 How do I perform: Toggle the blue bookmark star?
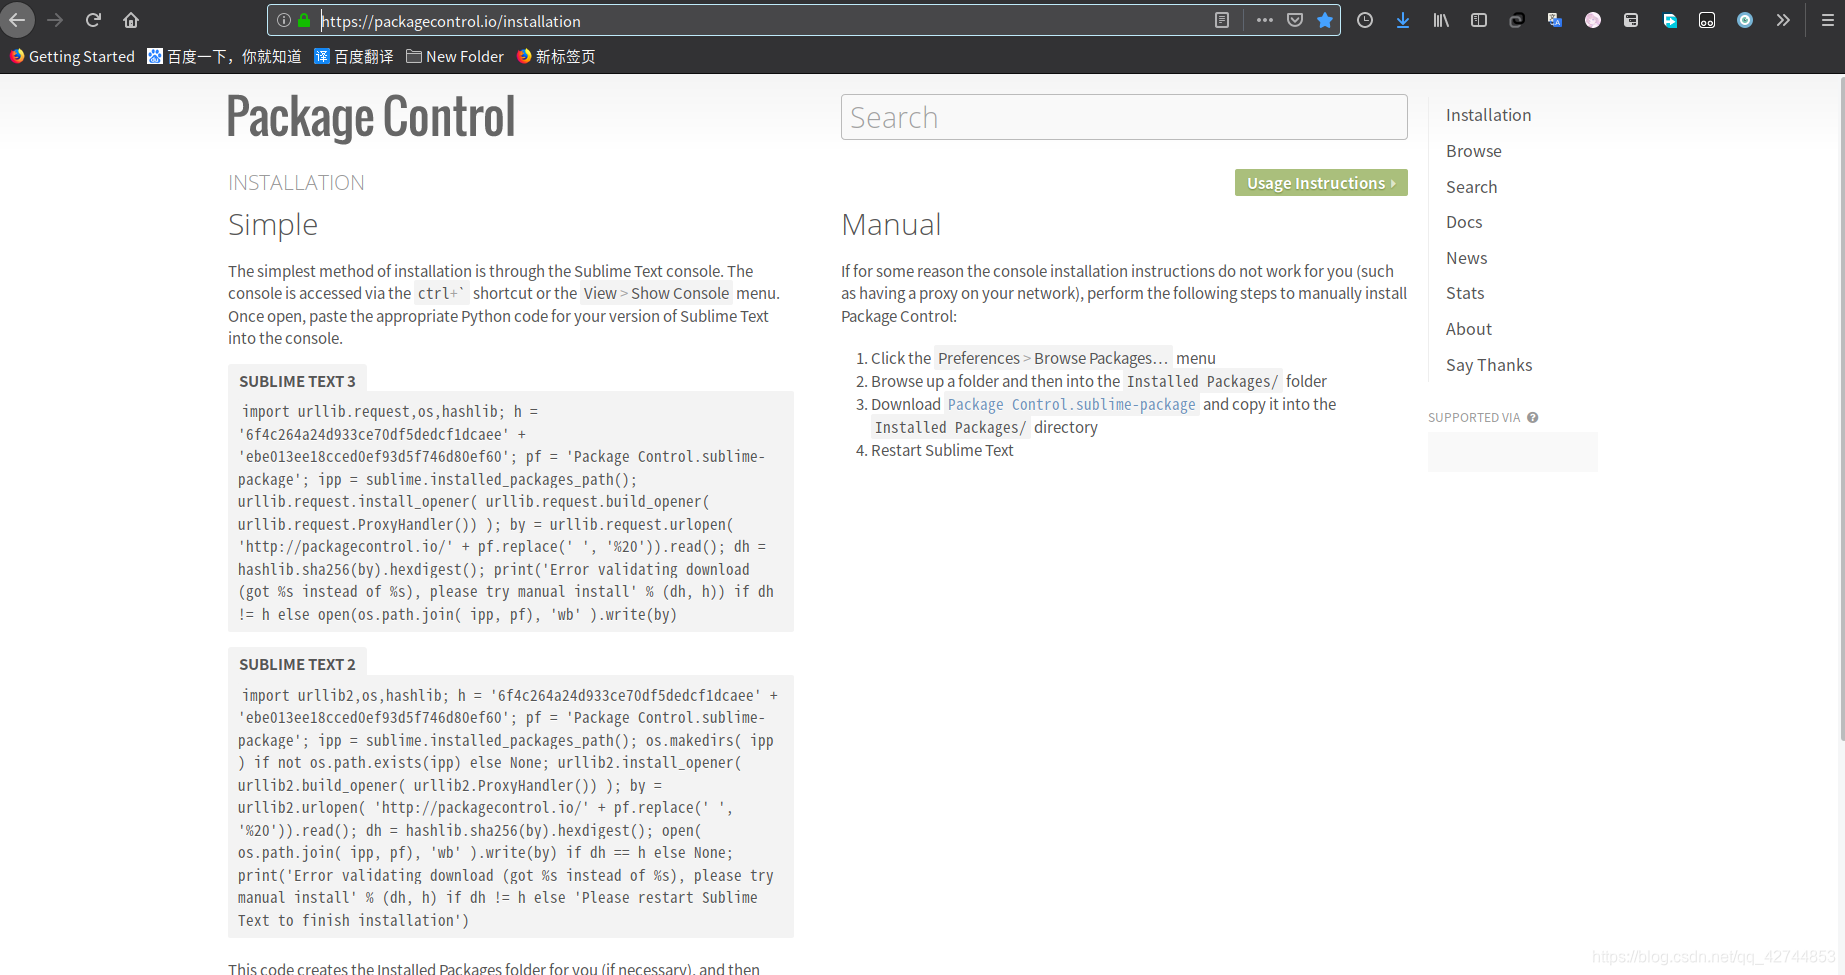tap(1325, 20)
